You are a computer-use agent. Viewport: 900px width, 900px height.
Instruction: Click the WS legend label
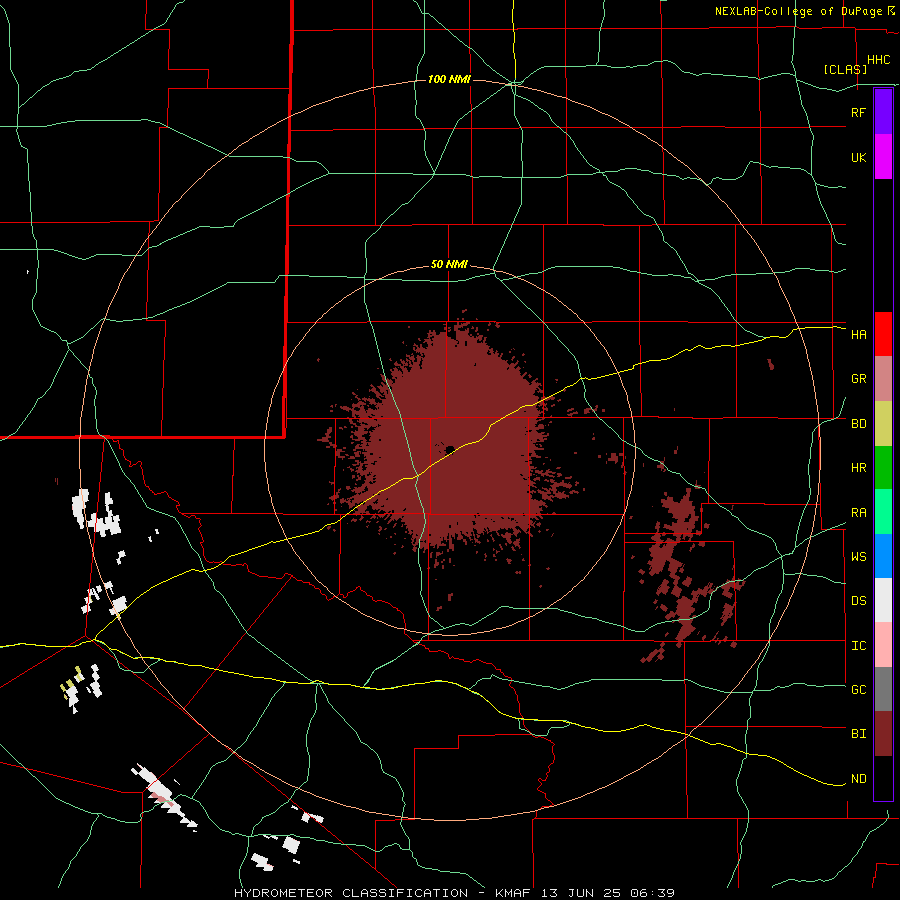pos(858,557)
